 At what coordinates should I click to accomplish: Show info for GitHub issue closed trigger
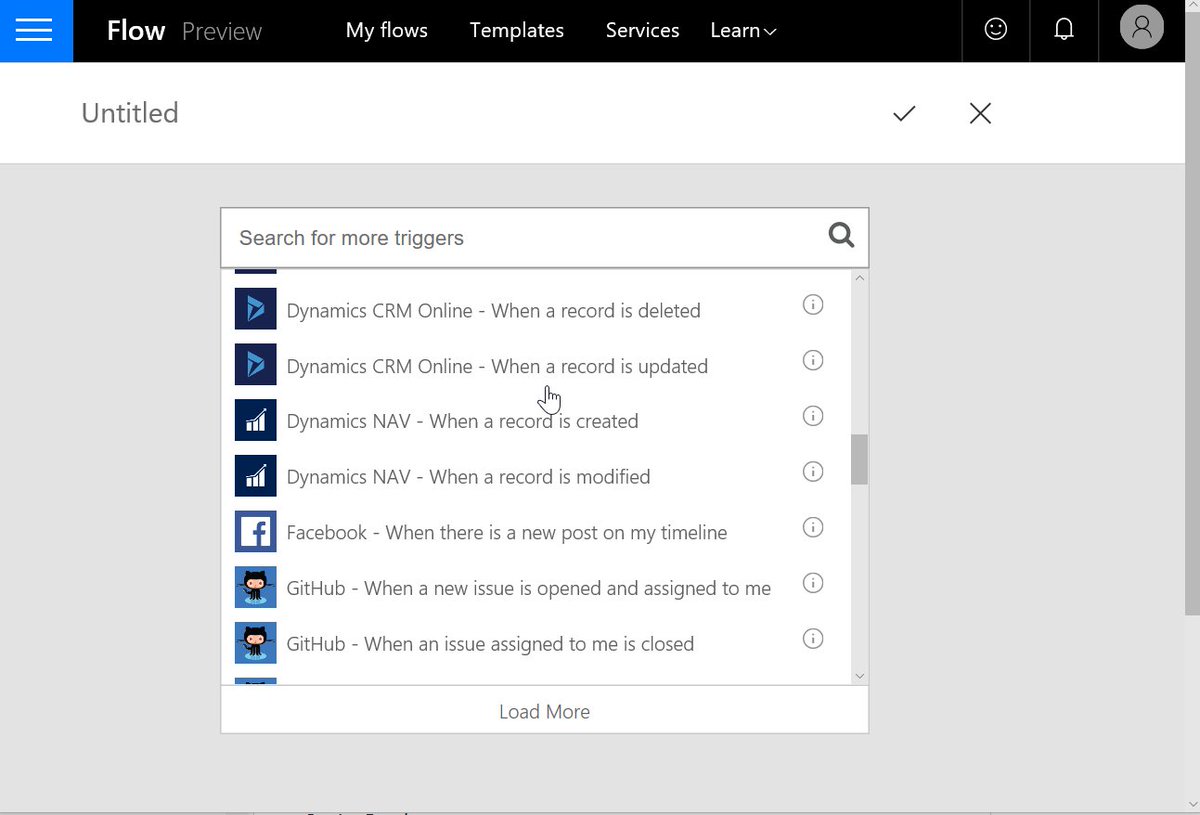pyautogui.click(x=813, y=638)
